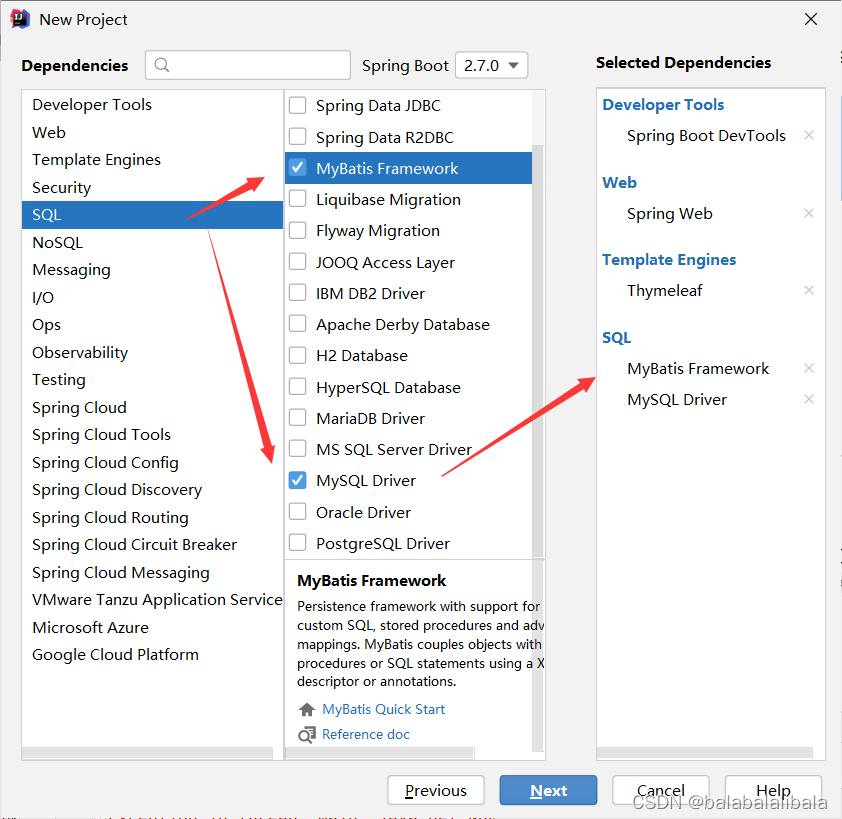Screen dimensions: 842x819
Task: Click Thymeleaf in Selected Dependencies
Action: pos(664,291)
